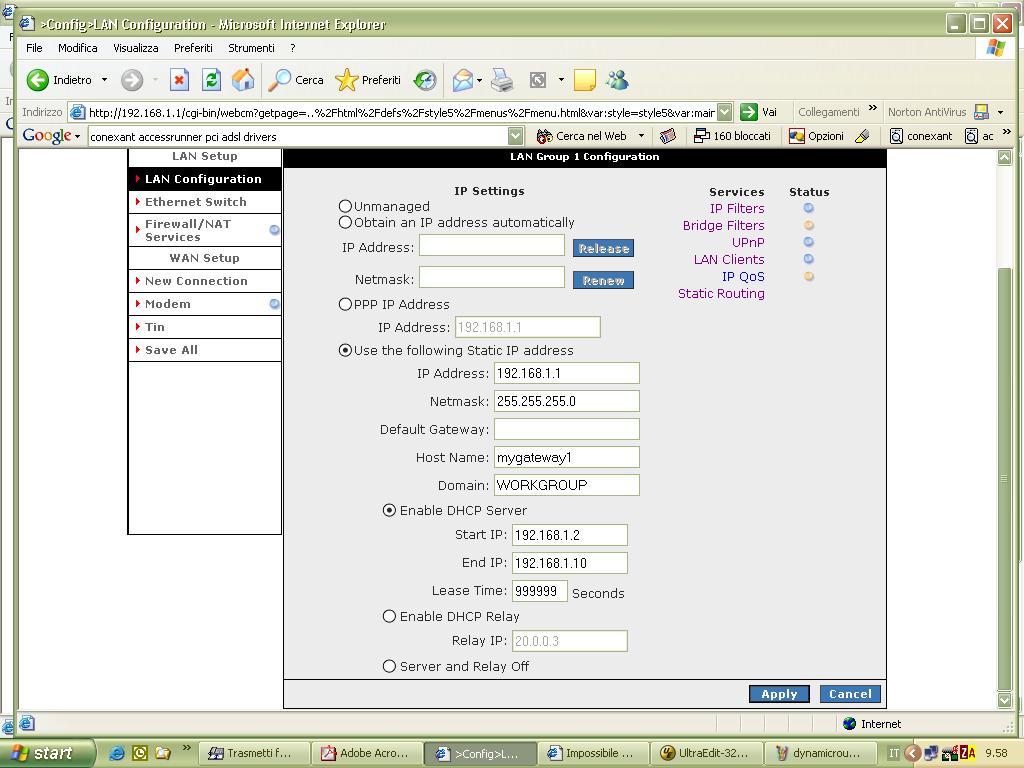Open Preferiti favorites star button
Image resolution: width=1024 pixels, height=768 pixels.
[x=368, y=80]
